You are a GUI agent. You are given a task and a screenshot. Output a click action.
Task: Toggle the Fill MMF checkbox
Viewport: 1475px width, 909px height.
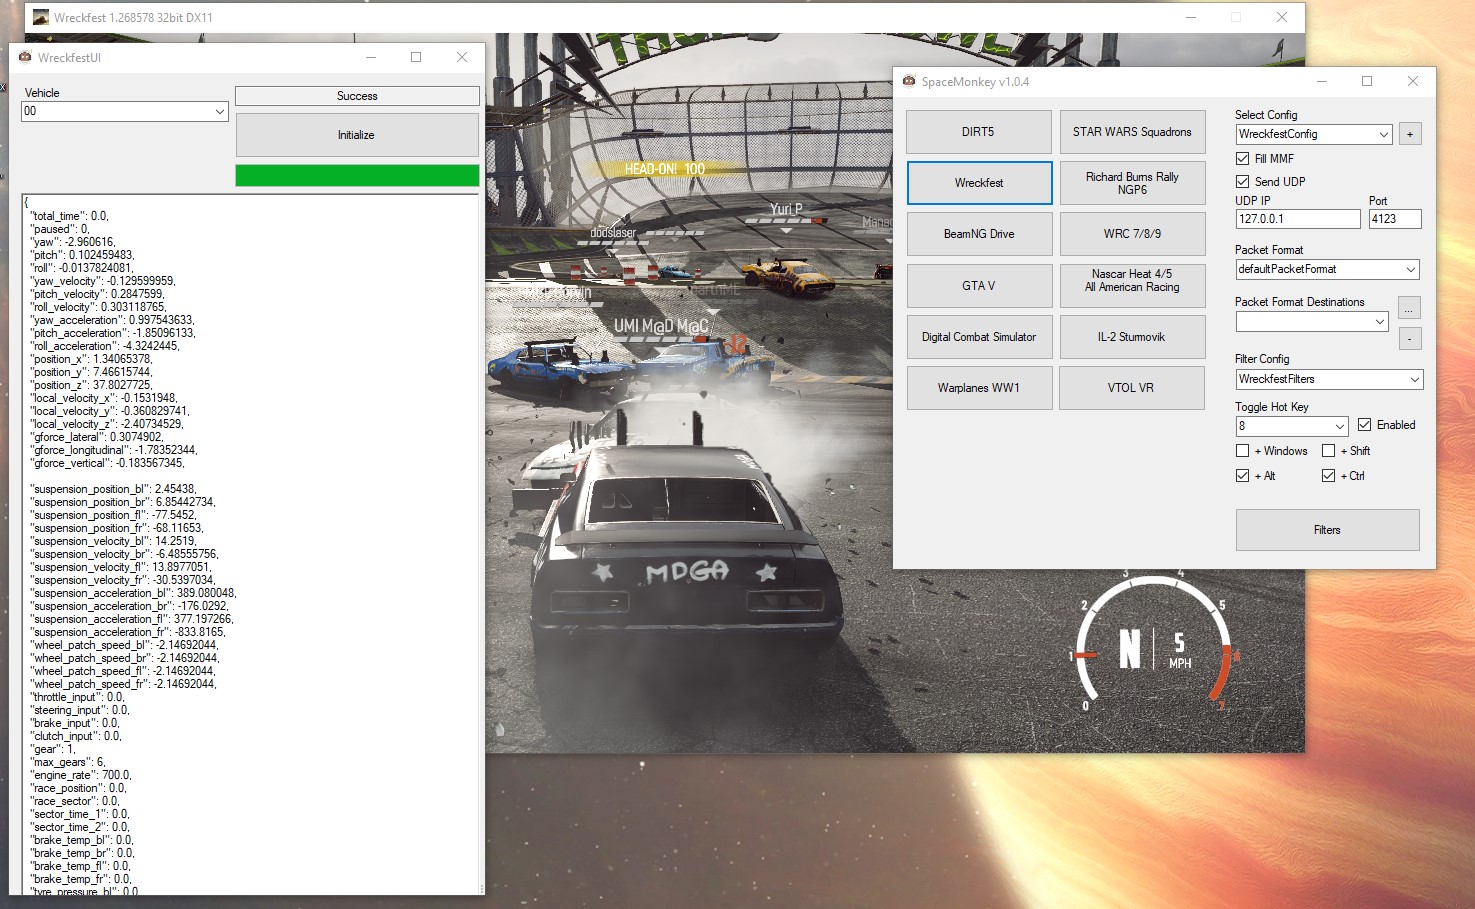(1242, 158)
